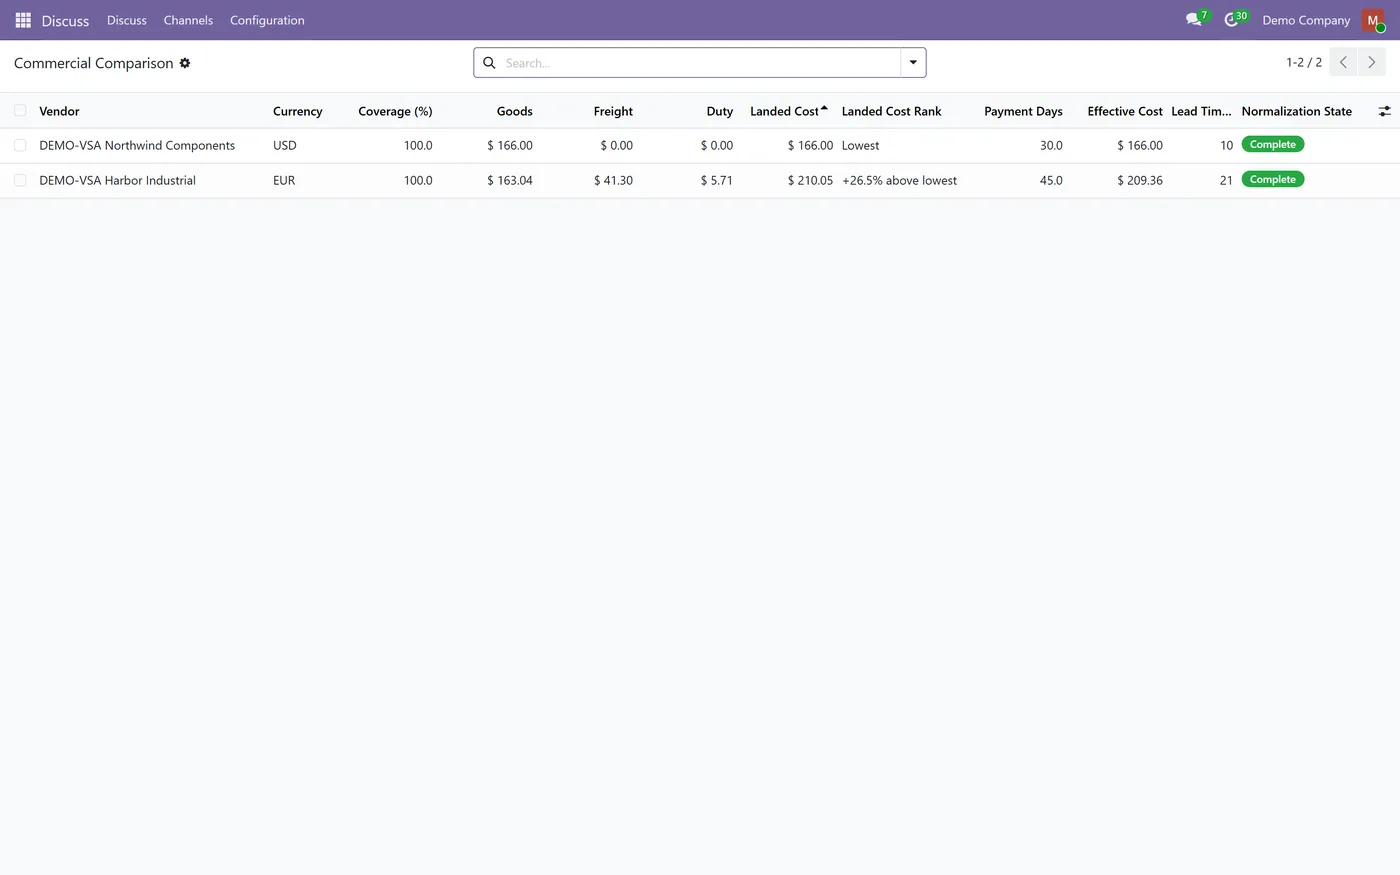
Task: Open the Configuration menu
Action: 267,20
